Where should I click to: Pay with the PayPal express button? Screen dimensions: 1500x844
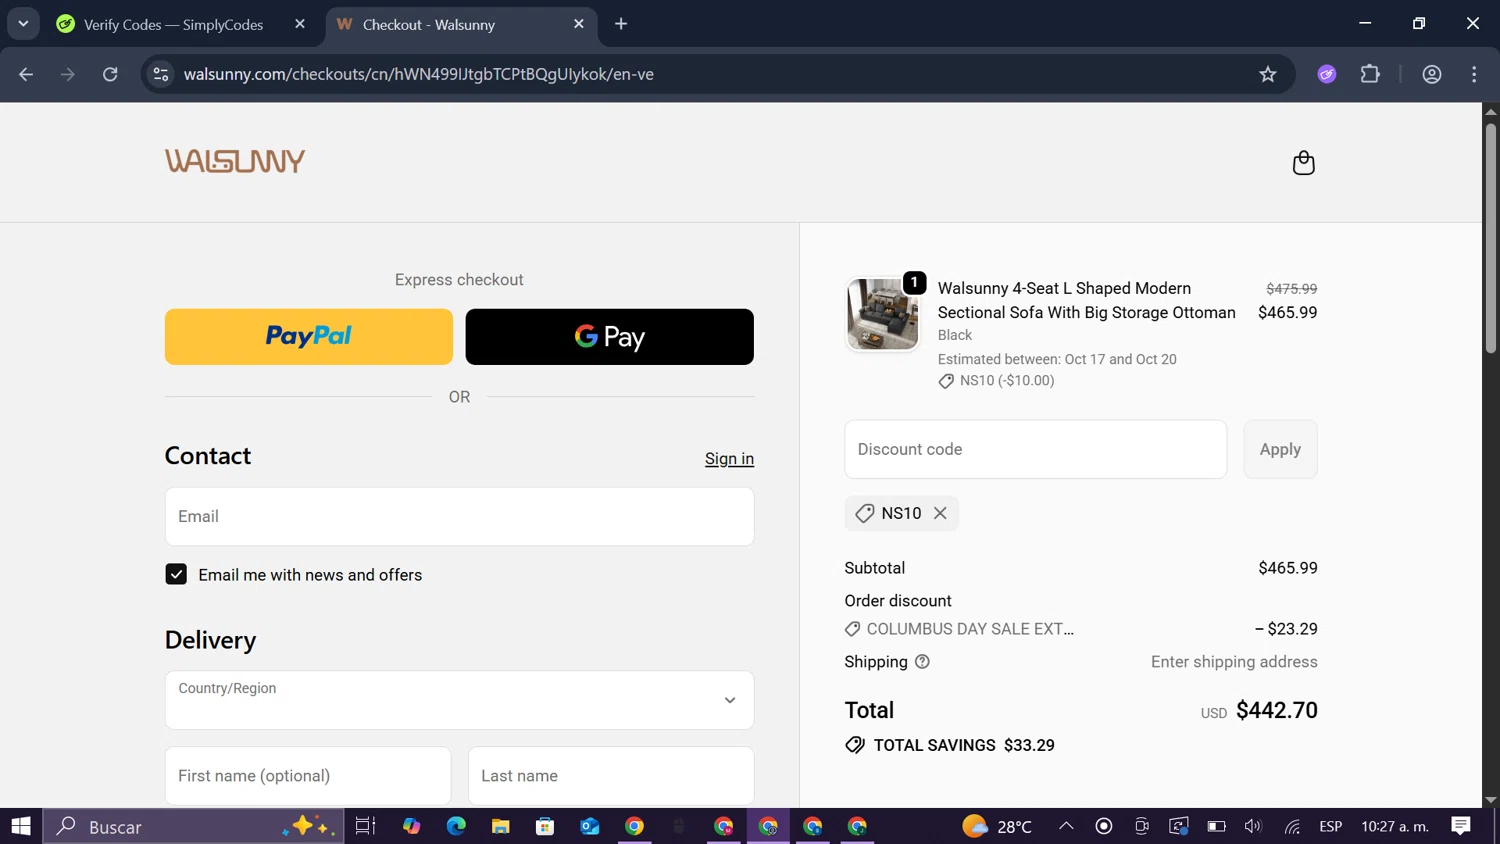coord(309,337)
